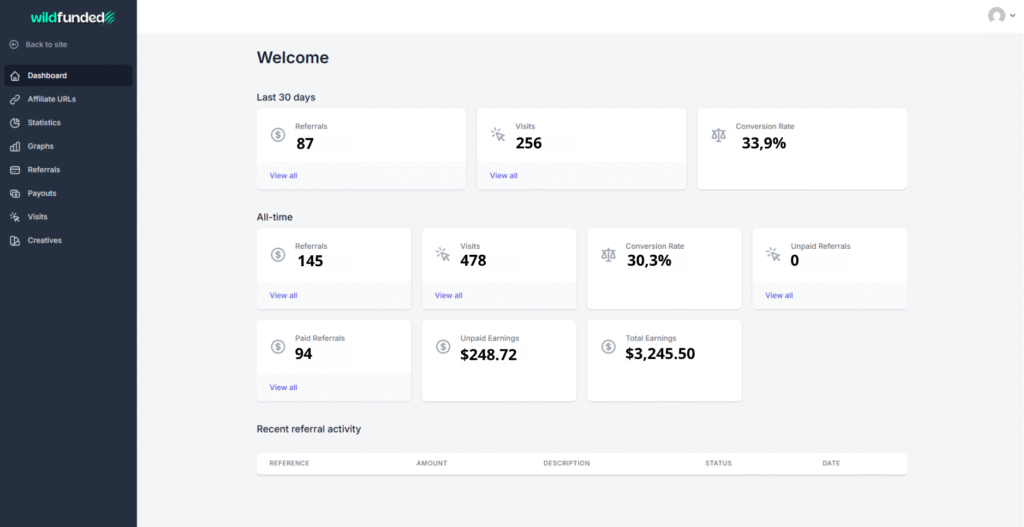View all under All-time Visits 478
1024x527 pixels.
448,296
